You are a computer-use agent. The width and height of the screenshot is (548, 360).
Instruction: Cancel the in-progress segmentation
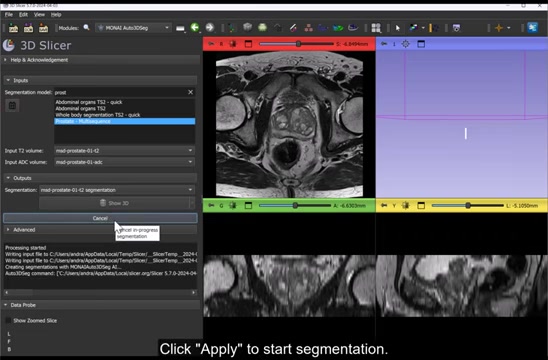[100, 218]
